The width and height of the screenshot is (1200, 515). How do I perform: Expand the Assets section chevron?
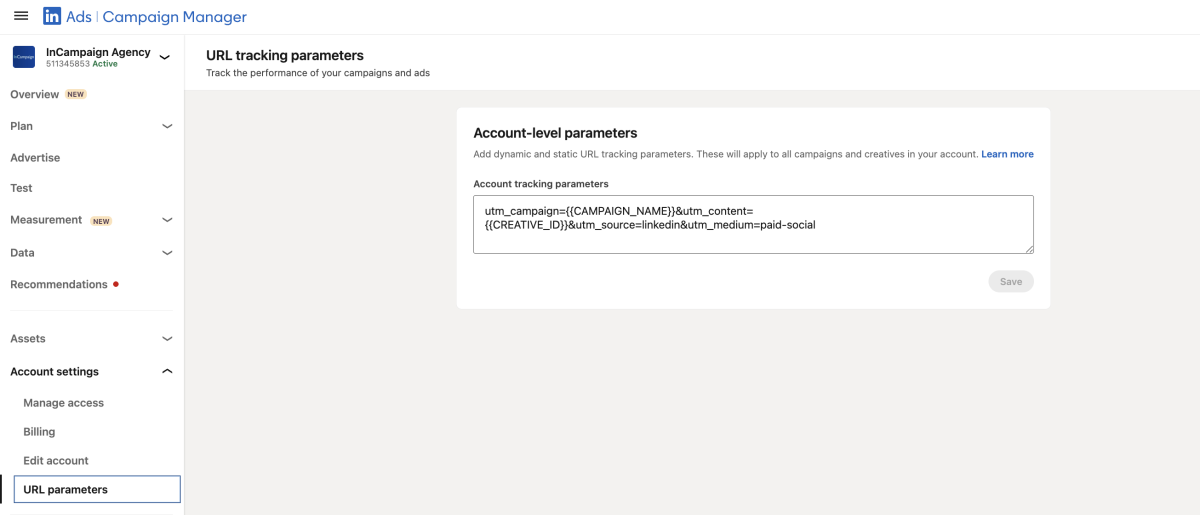167,339
